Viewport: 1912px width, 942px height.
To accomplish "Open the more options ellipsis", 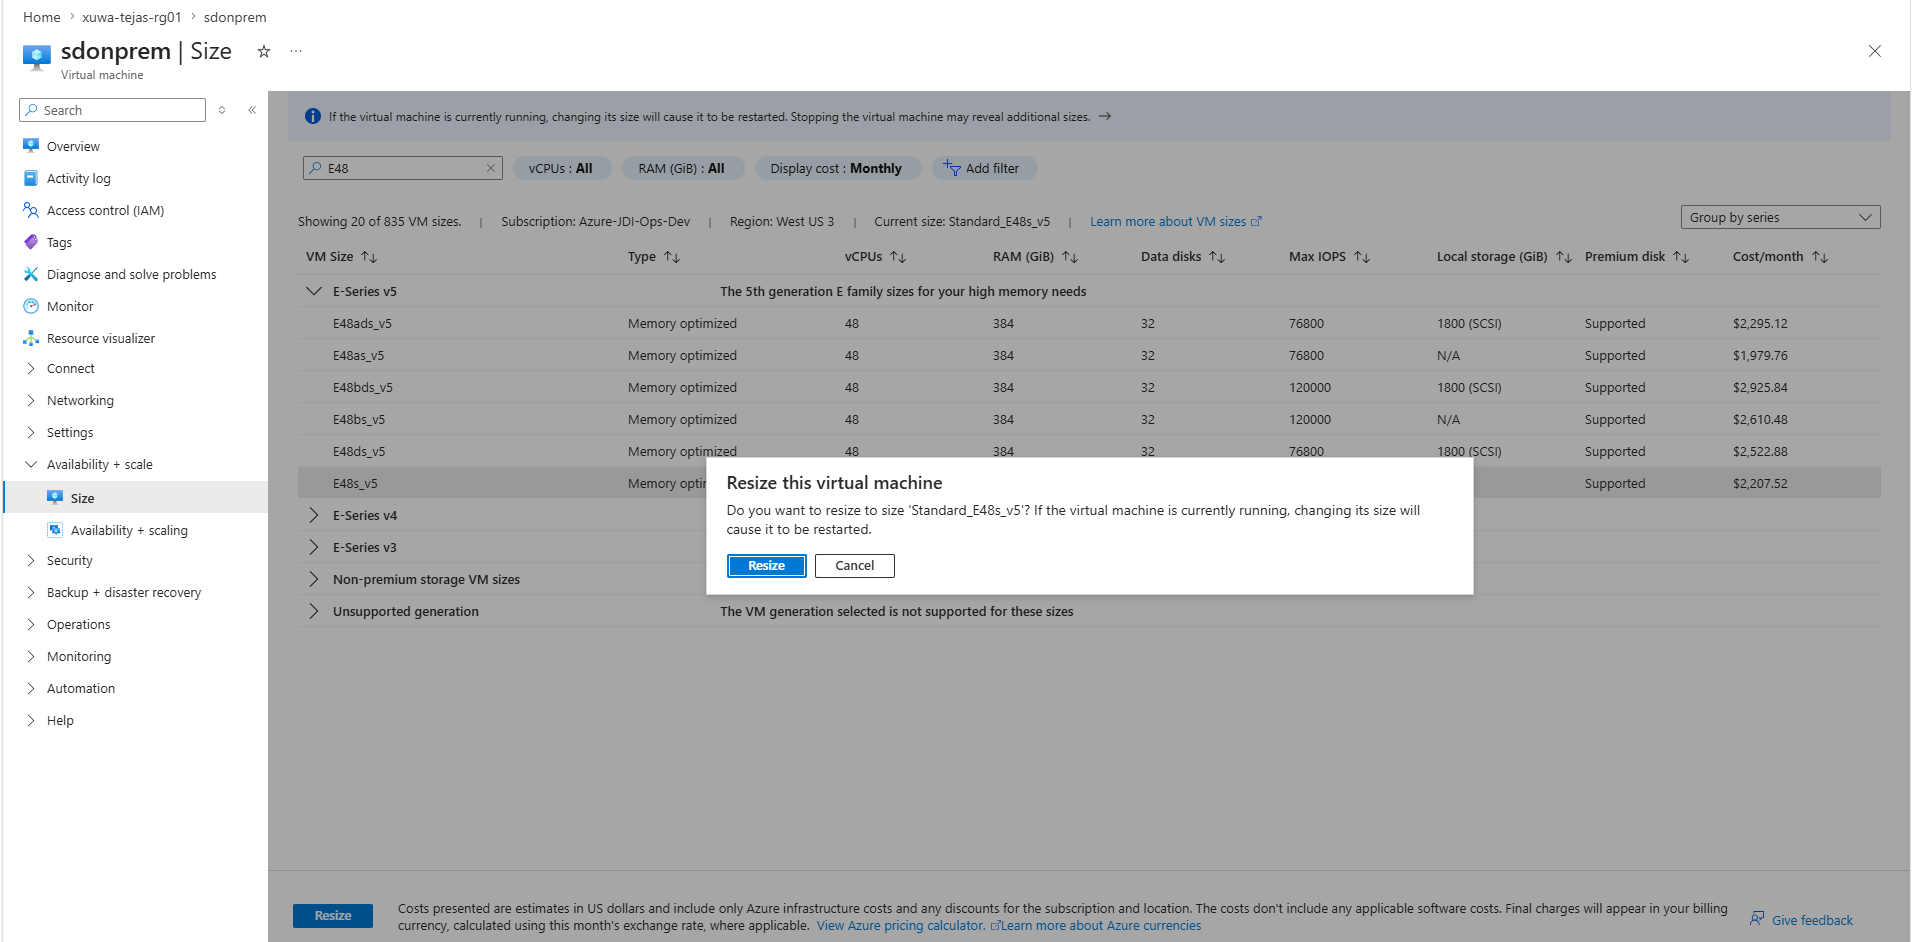I will pyautogui.click(x=296, y=51).
